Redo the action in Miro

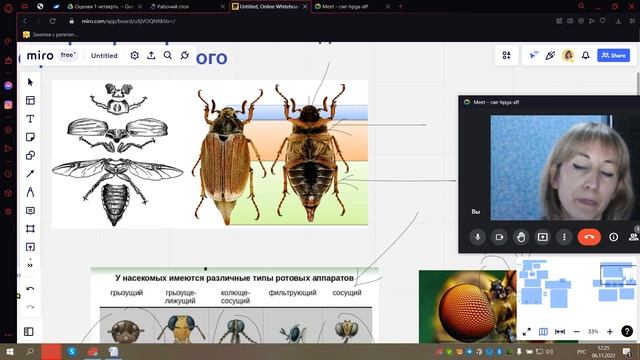coord(30,307)
